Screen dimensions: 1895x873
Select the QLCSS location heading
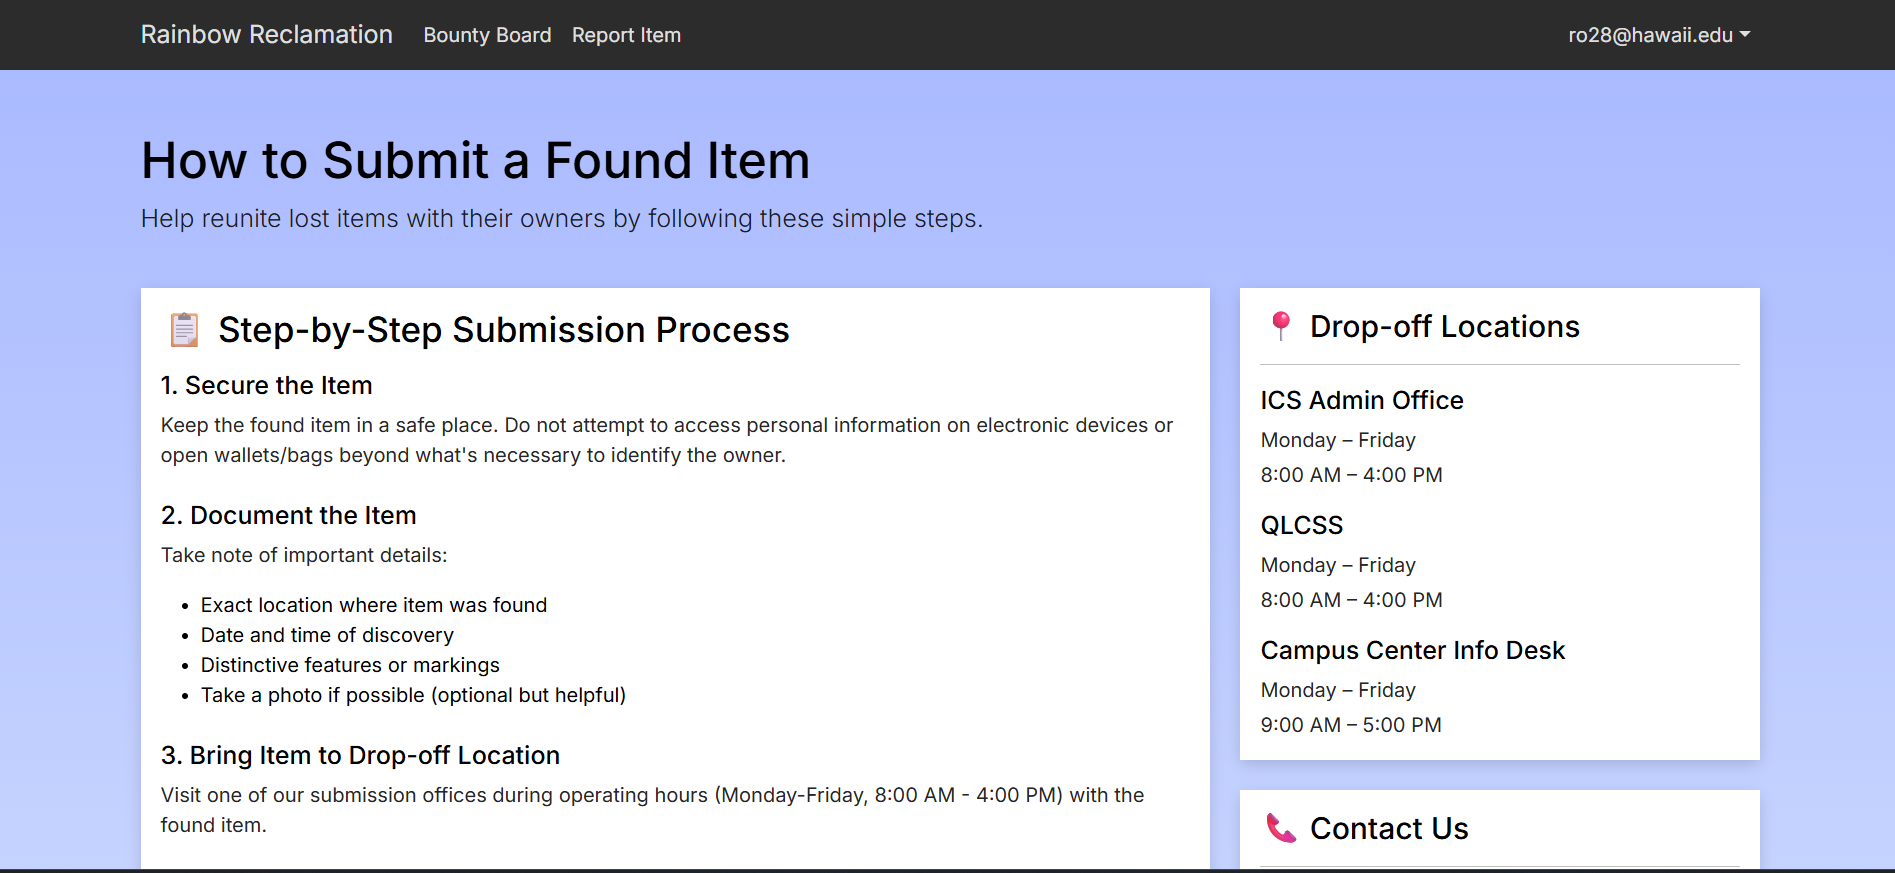[1301, 525]
